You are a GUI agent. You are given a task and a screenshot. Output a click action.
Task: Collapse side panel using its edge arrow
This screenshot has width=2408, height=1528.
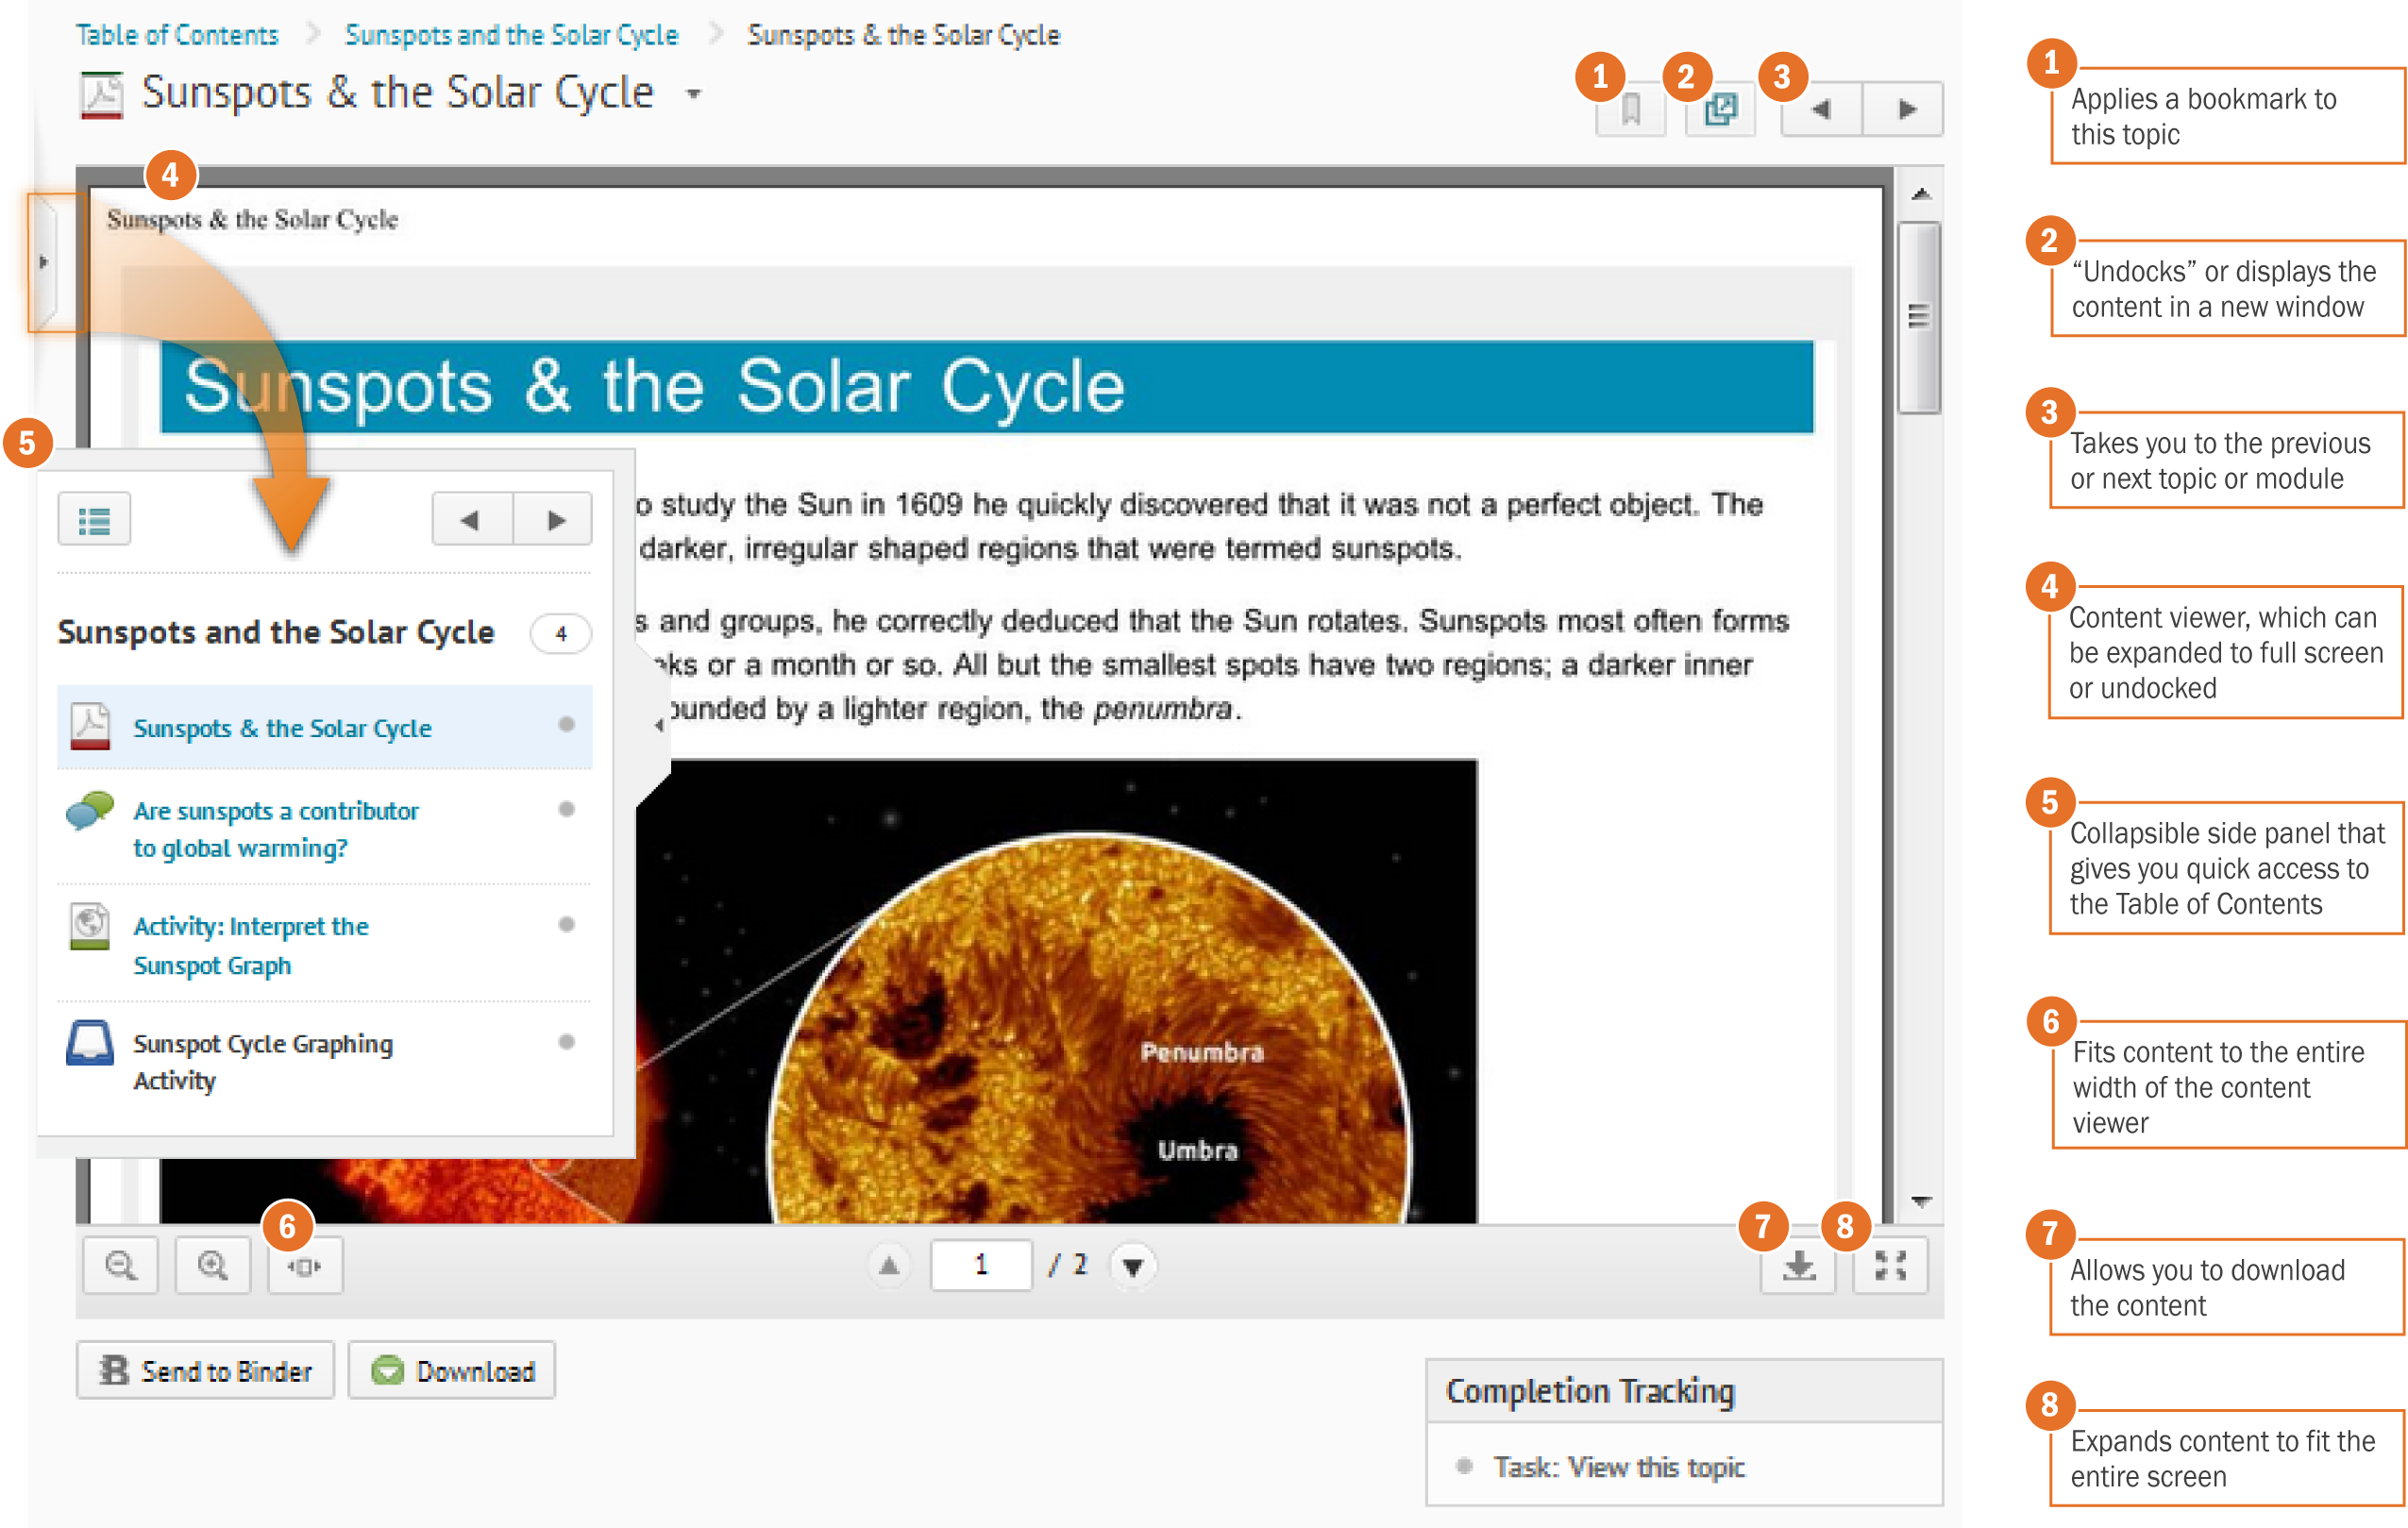(x=658, y=724)
